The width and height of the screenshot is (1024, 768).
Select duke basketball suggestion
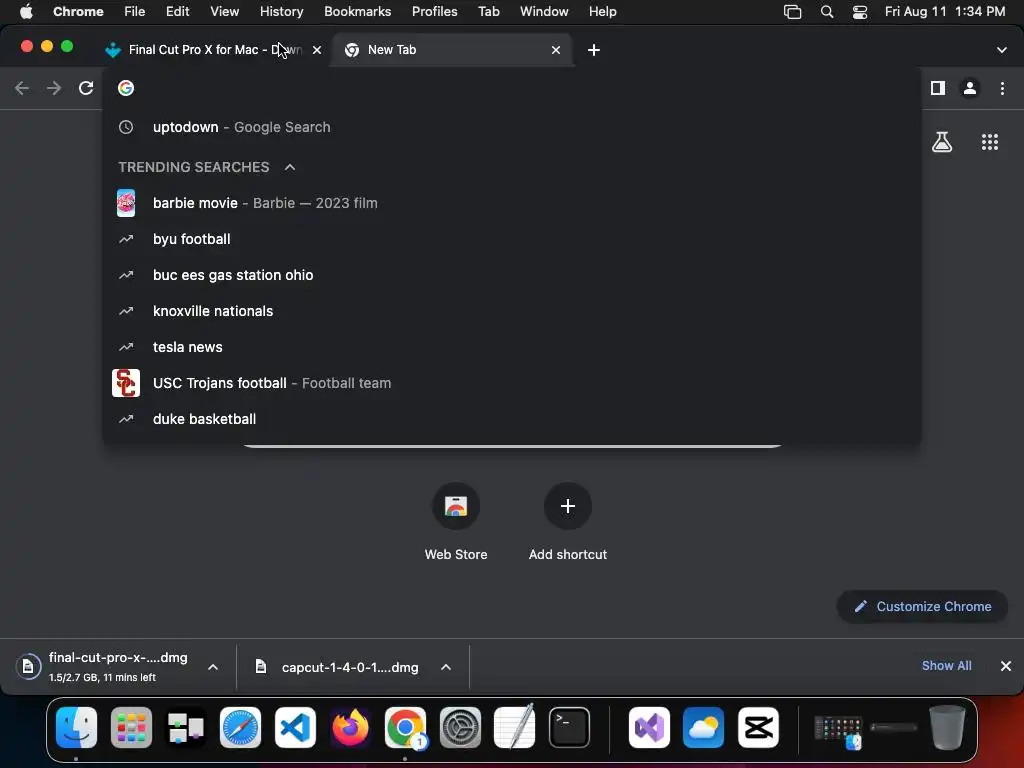[x=512, y=419]
